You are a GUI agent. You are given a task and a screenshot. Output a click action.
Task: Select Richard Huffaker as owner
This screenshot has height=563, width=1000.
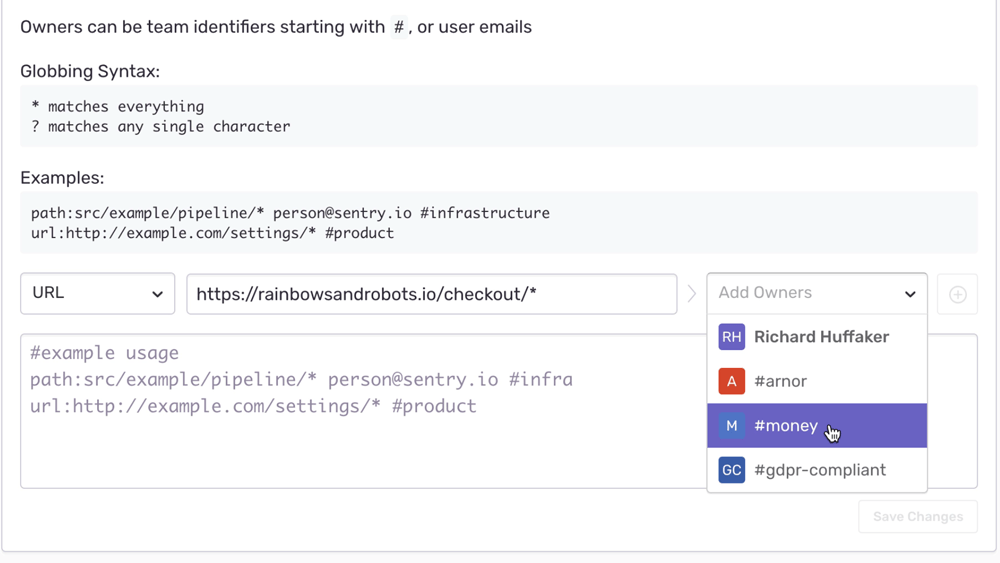[821, 337]
